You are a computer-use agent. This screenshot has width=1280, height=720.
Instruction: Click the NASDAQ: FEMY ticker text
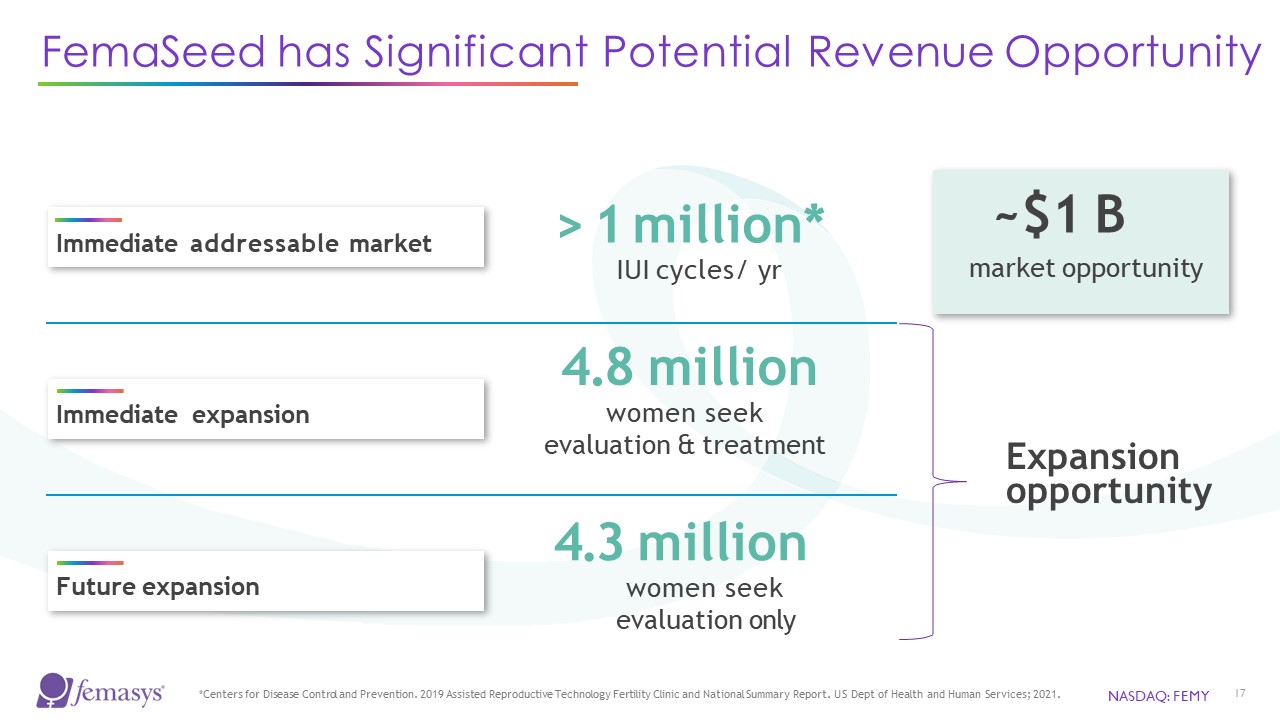(x=1158, y=696)
